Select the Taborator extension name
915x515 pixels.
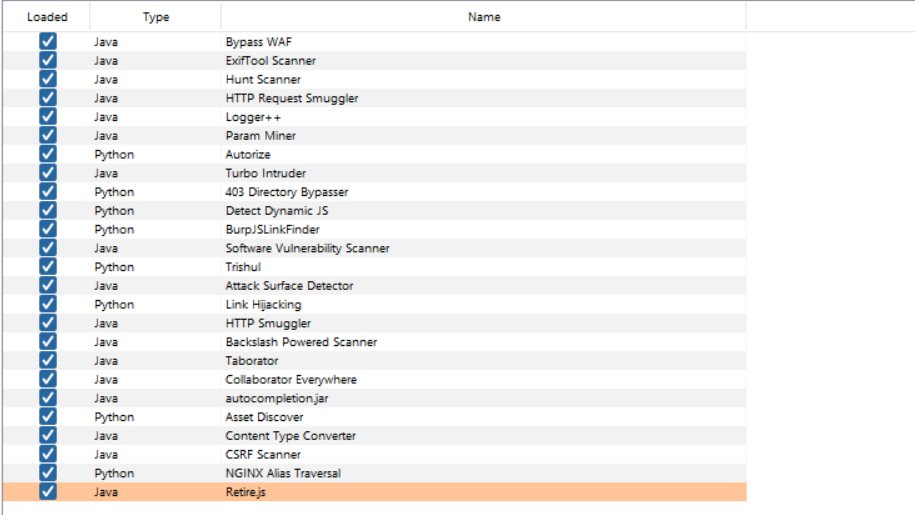pos(252,360)
